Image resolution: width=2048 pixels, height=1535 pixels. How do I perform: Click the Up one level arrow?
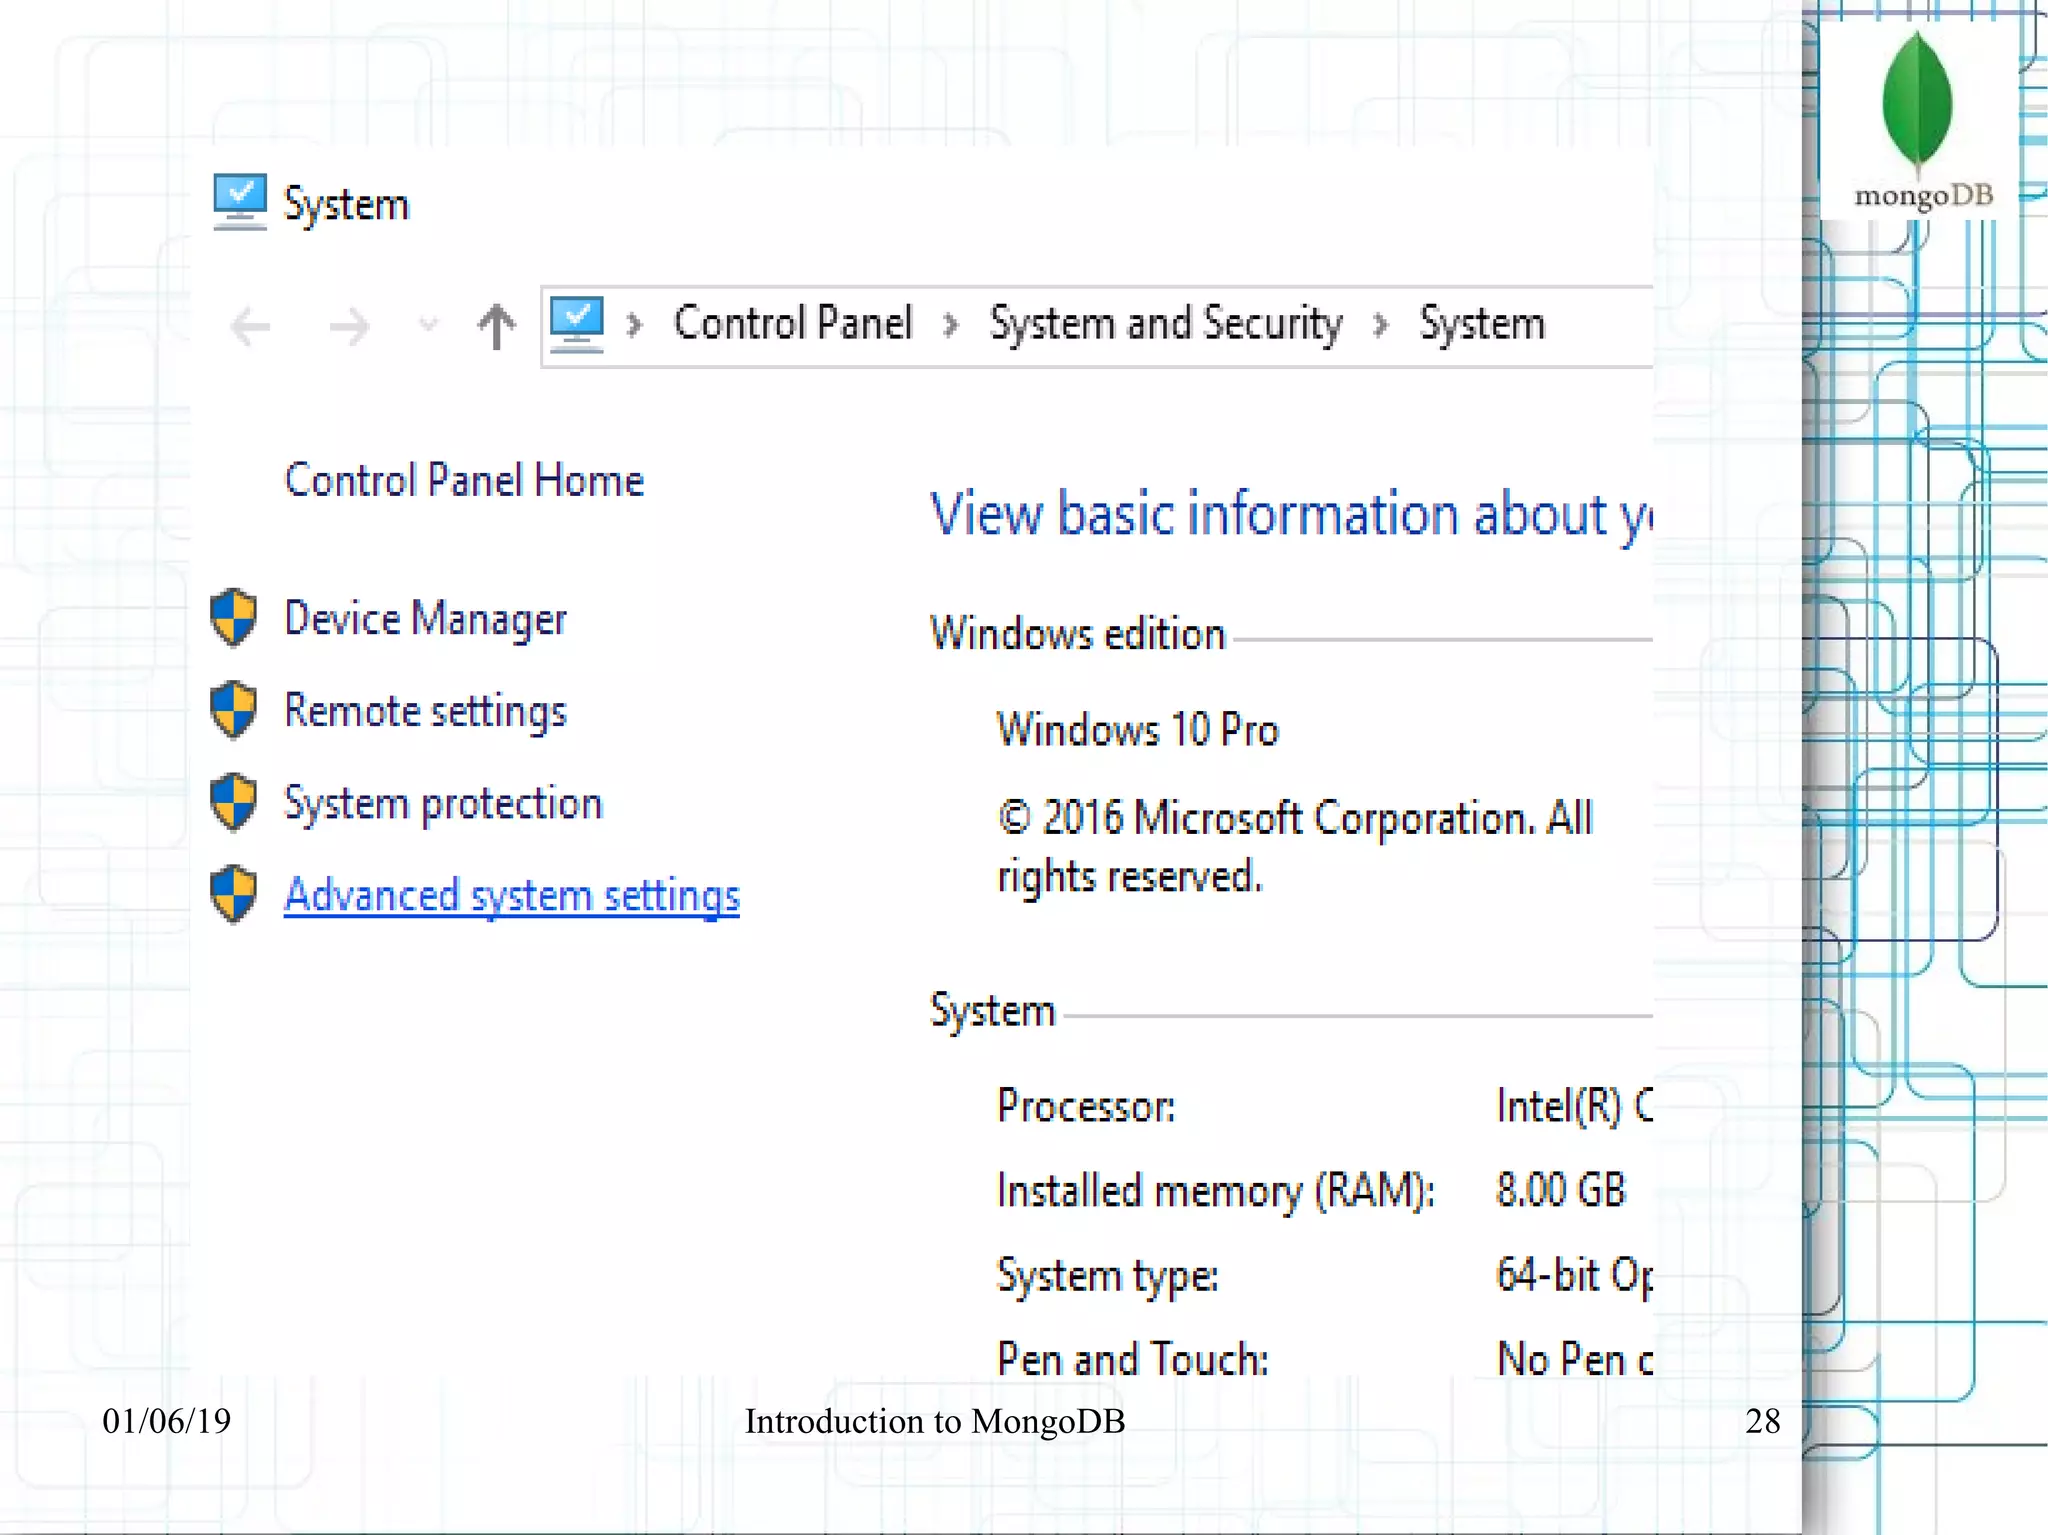(x=496, y=326)
